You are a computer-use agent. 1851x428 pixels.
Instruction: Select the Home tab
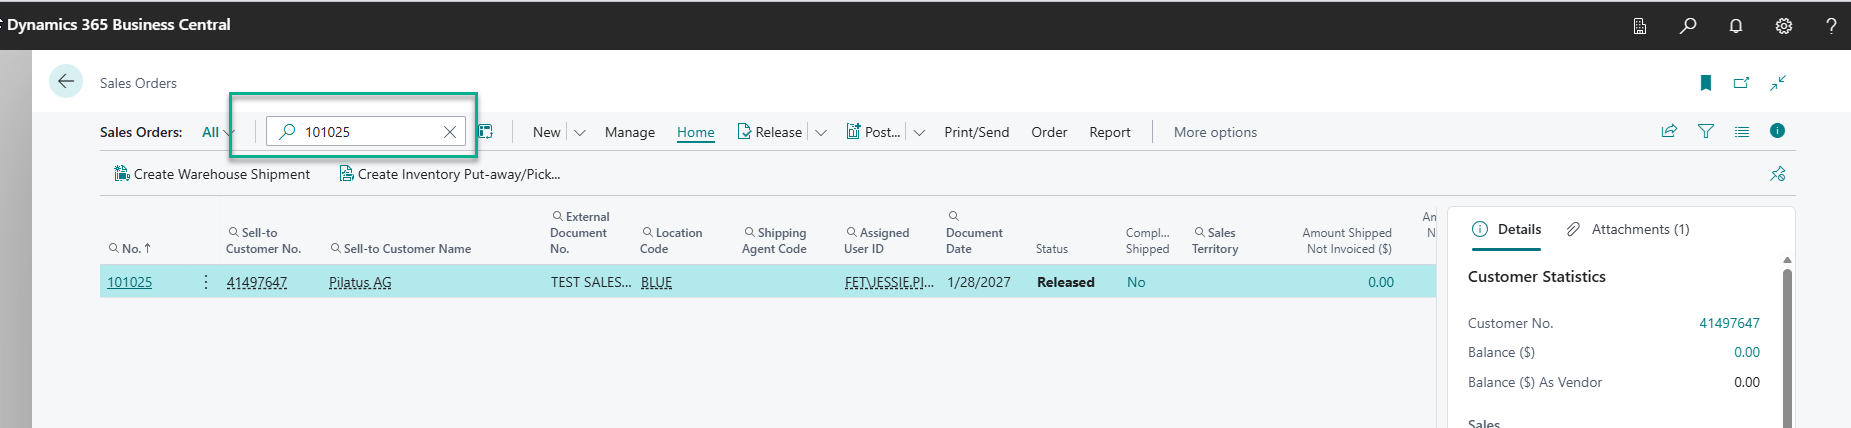pyautogui.click(x=696, y=132)
